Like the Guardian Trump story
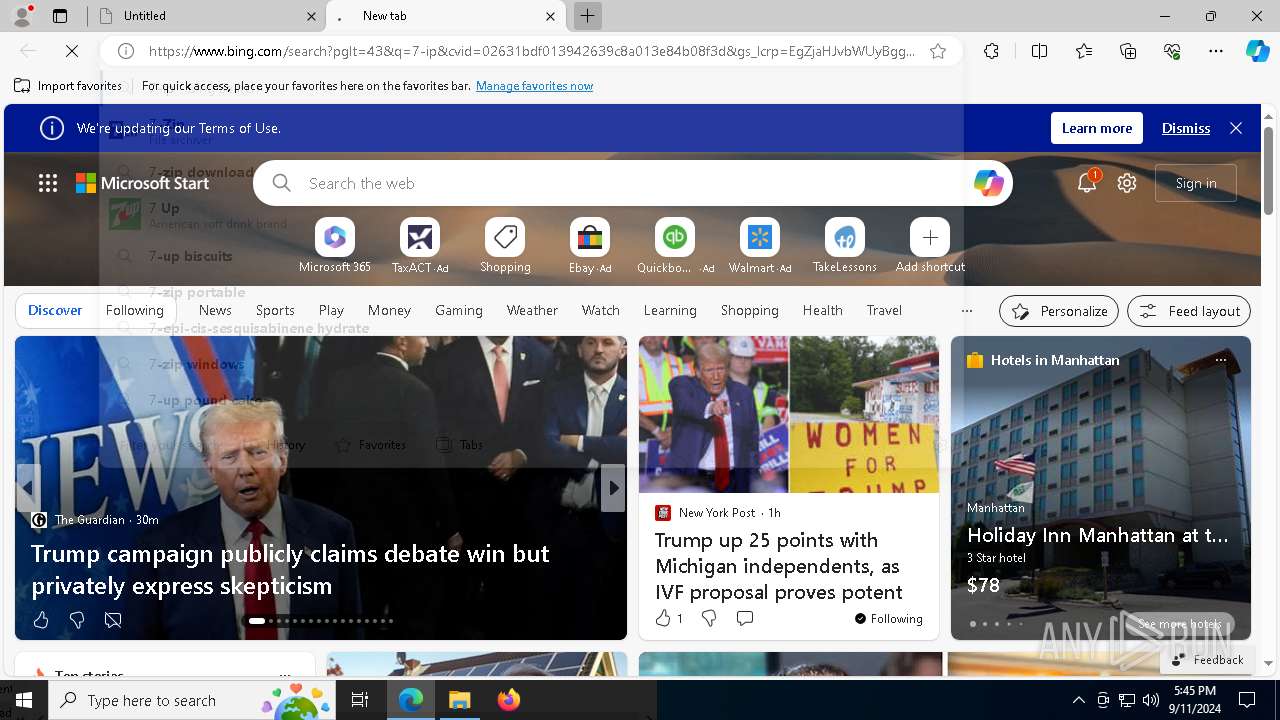The width and height of the screenshot is (1280, 720). coord(41,620)
